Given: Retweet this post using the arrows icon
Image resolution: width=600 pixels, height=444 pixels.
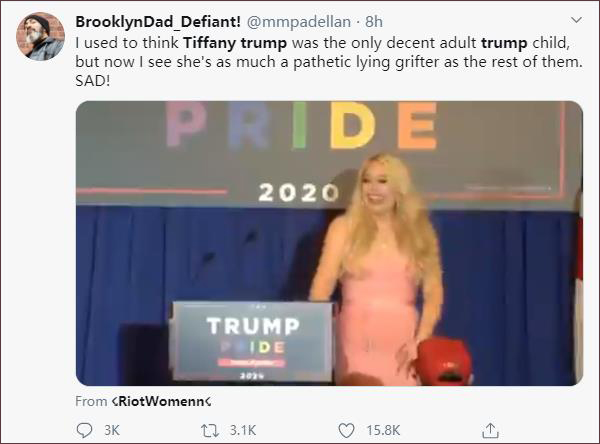Looking at the screenshot, I should click(212, 430).
